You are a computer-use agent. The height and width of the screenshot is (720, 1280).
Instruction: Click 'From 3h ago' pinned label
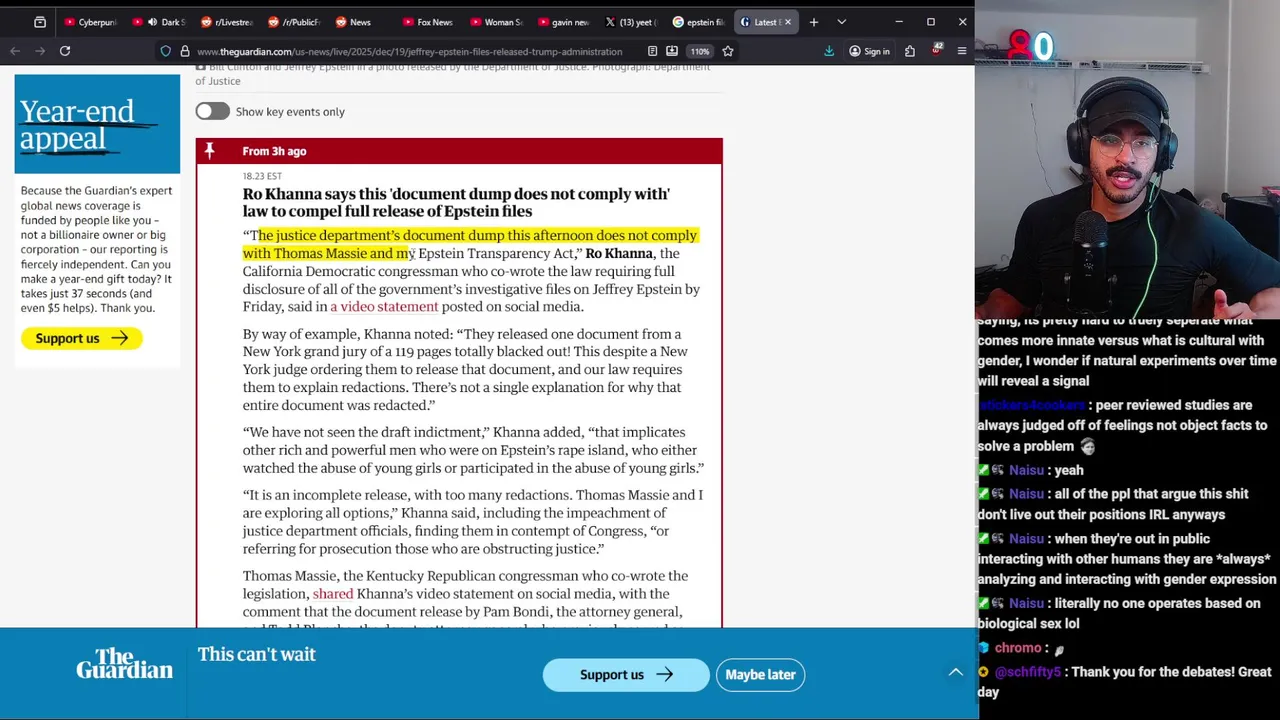pyautogui.click(x=274, y=151)
